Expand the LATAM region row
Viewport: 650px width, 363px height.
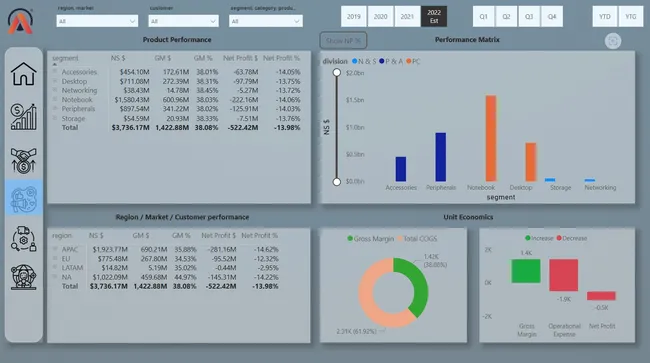(x=55, y=267)
